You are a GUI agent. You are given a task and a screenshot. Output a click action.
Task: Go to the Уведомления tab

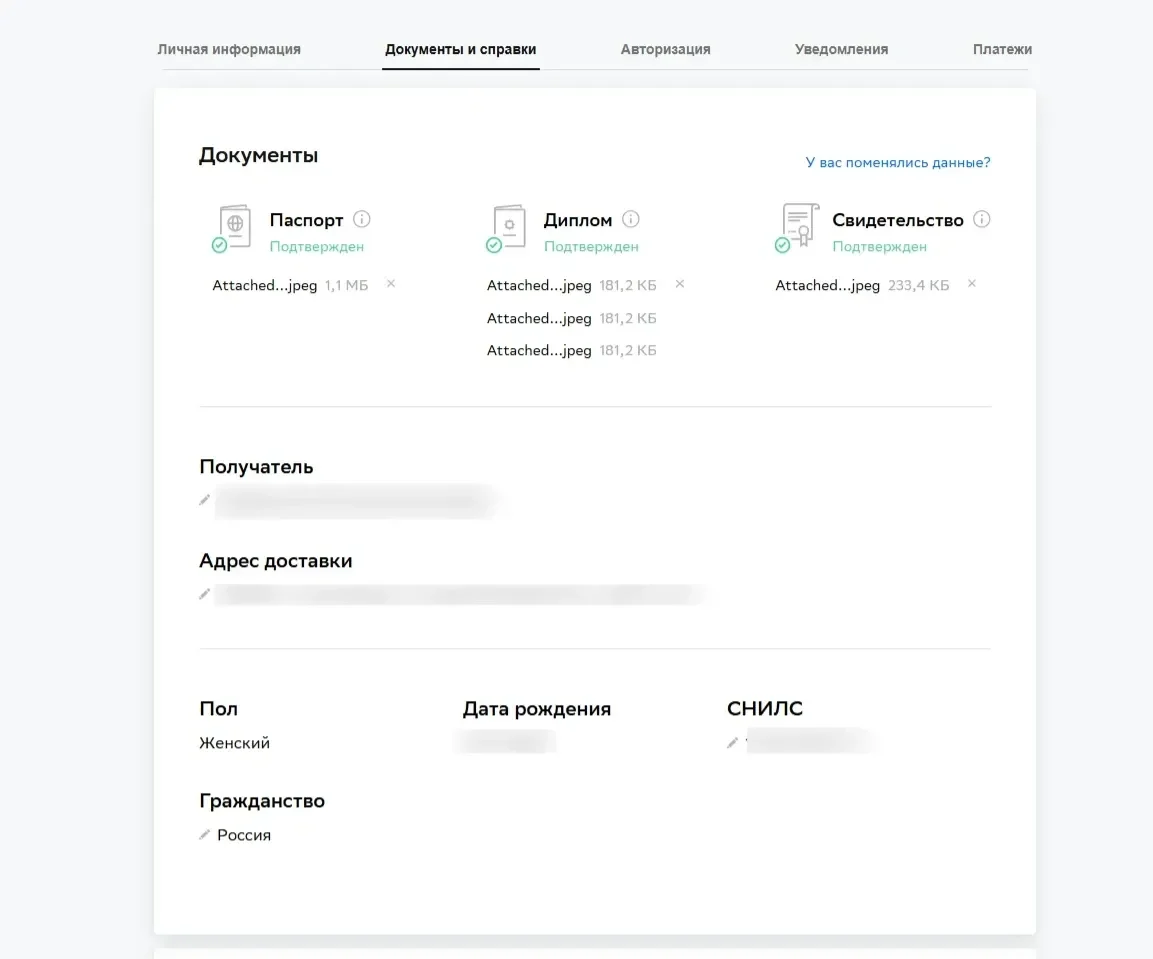(841, 49)
